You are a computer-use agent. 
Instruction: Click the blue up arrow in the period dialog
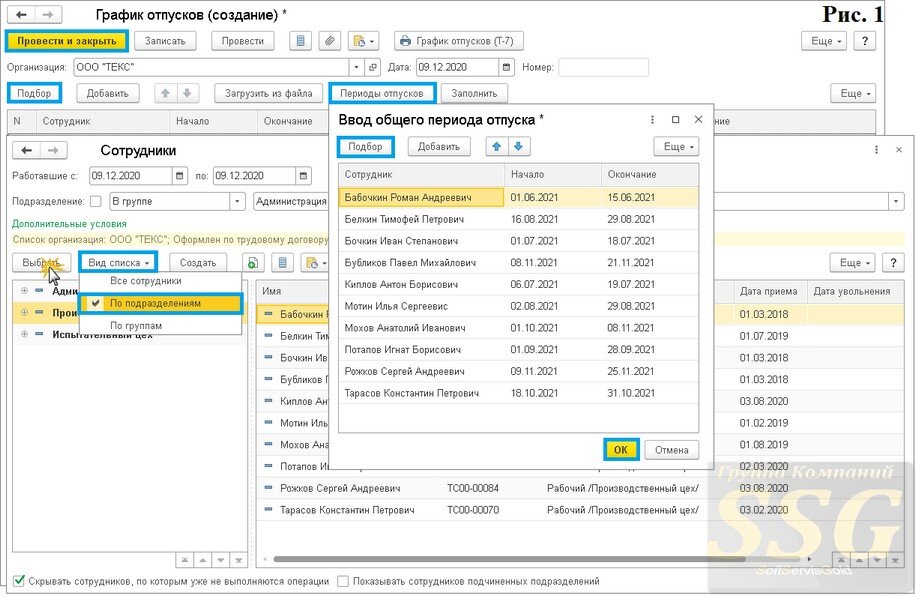point(497,147)
